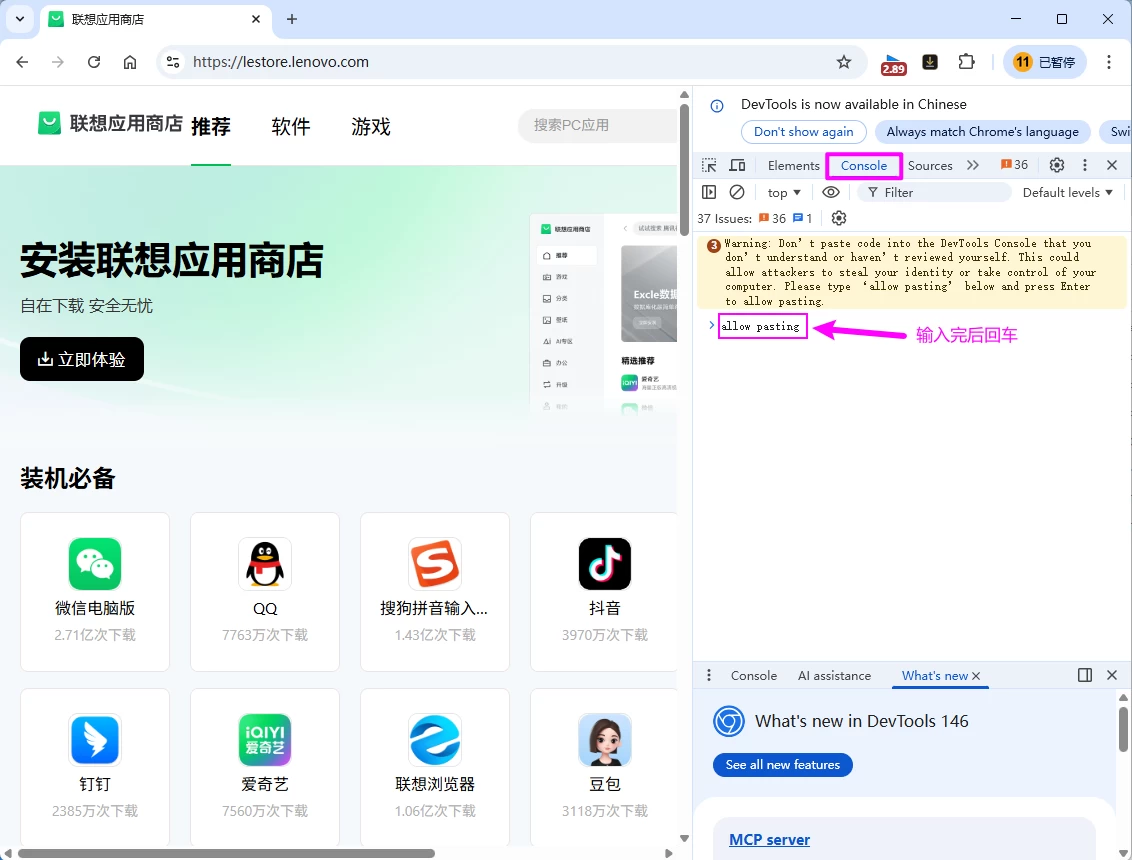Close the DevTools drawer
The height and width of the screenshot is (860, 1132).
point(1112,675)
